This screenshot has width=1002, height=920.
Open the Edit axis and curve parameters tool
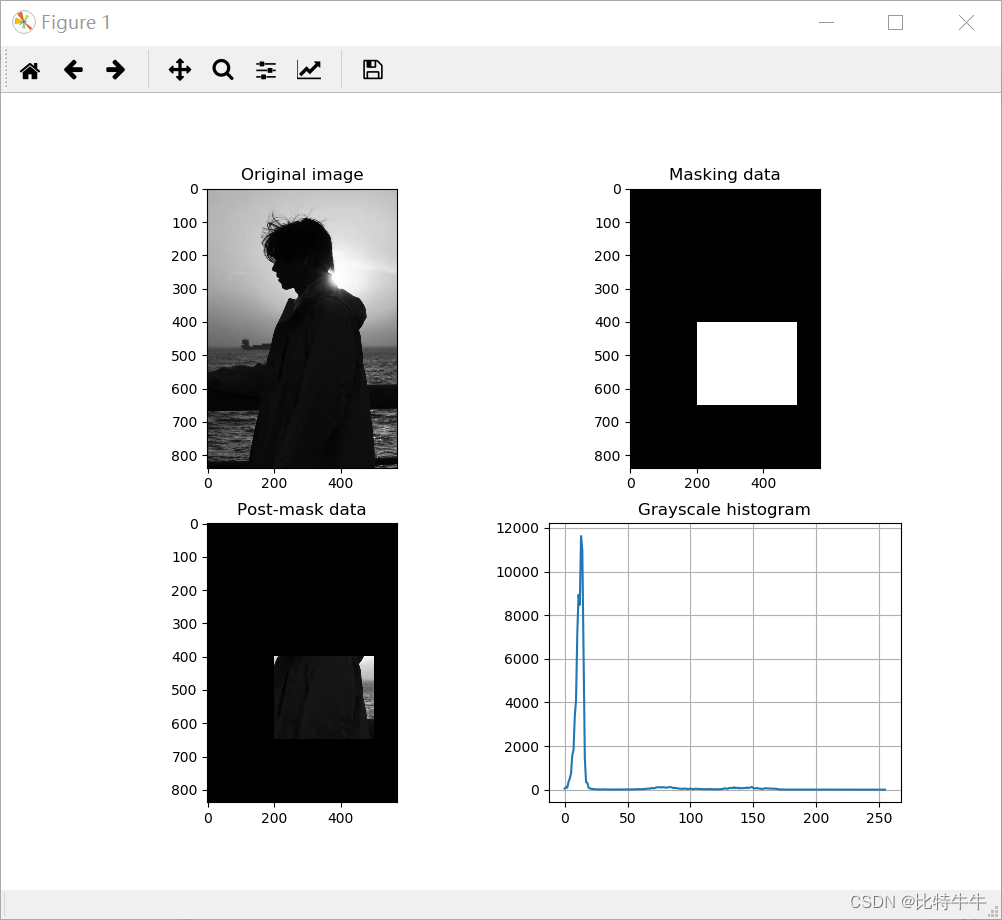[309, 70]
